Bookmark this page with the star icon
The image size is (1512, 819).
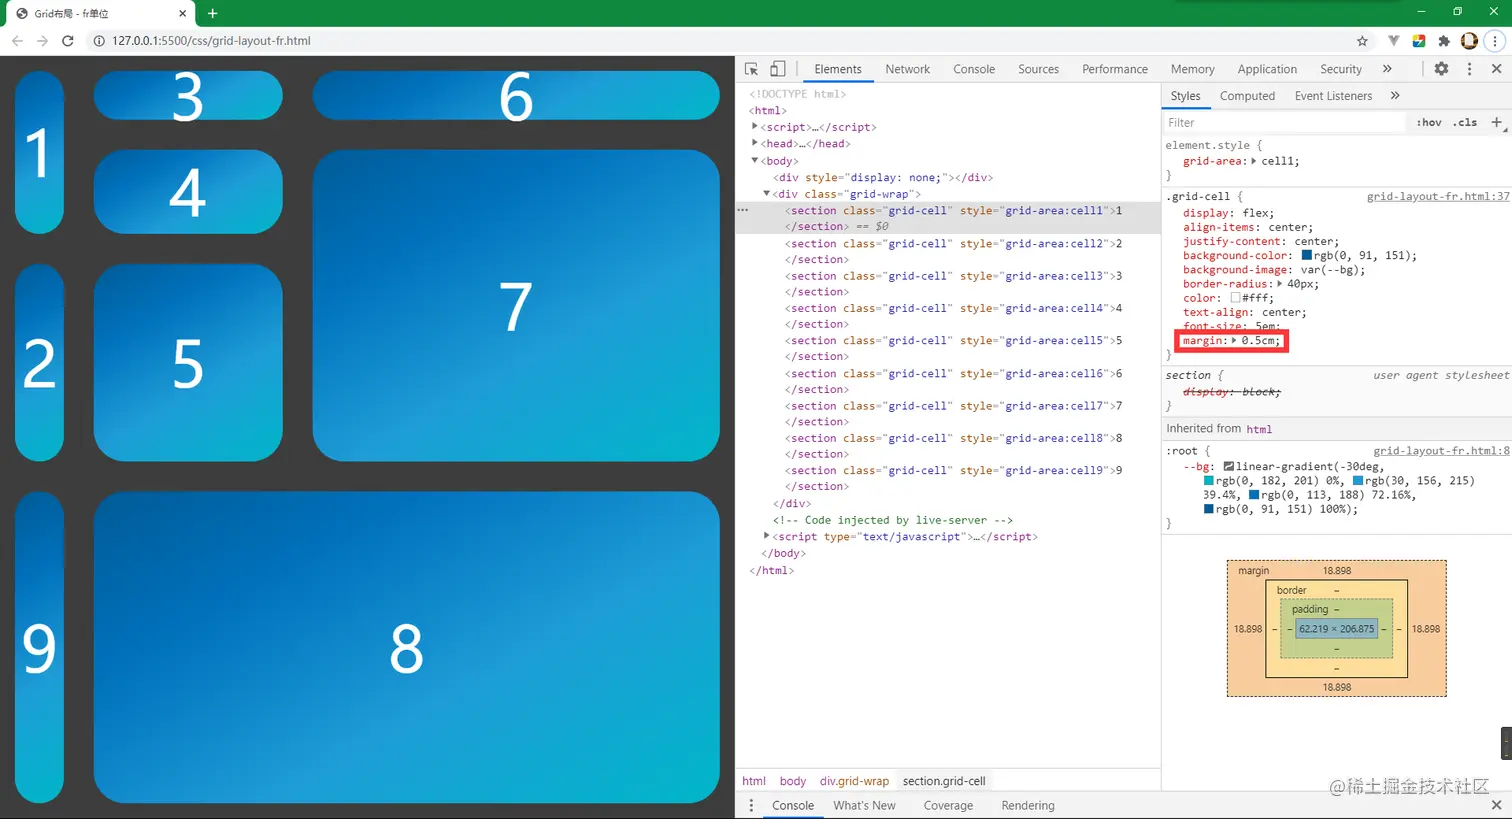(1362, 41)
